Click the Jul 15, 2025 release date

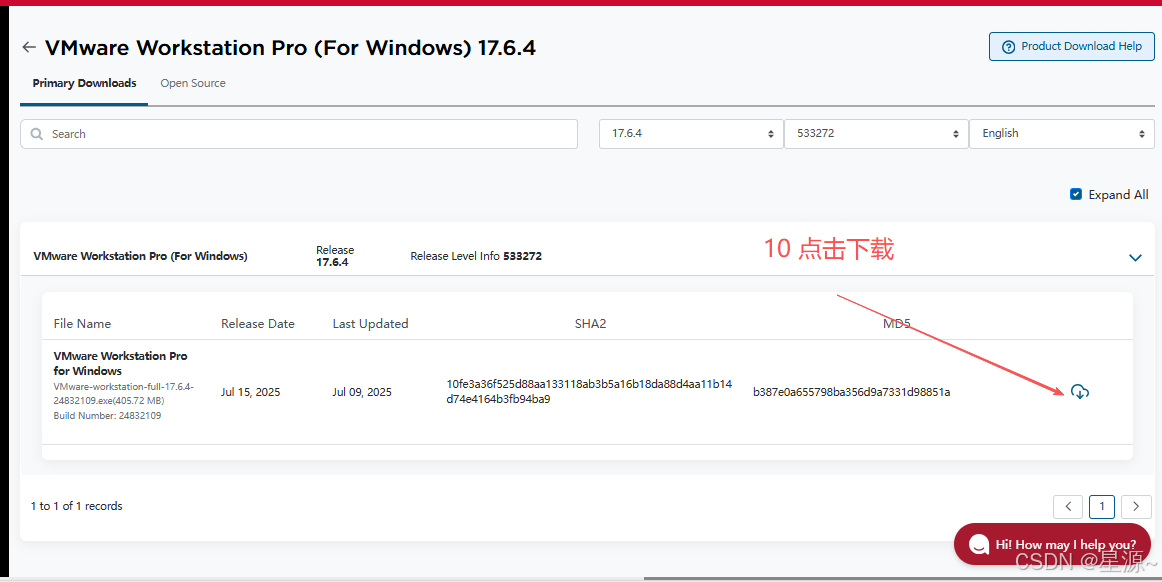[x=250, y=392]
